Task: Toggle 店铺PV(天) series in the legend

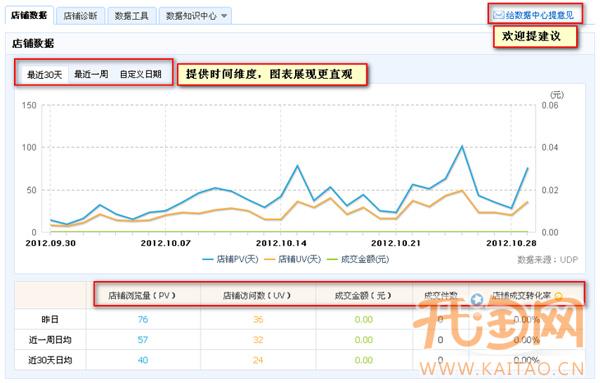Action: pos(230,259)
